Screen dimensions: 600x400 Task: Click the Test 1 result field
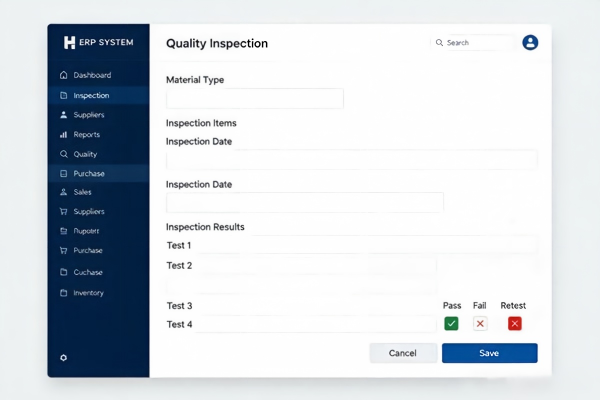point(367,245)
